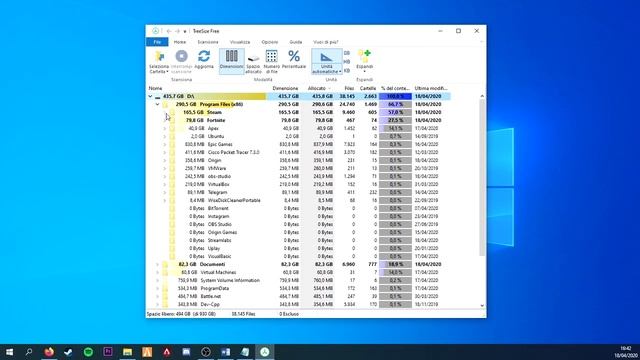This screenshot has height=360, width=640.
Task: Sort by the Dimensione column header
Action: tap(285, 88)
